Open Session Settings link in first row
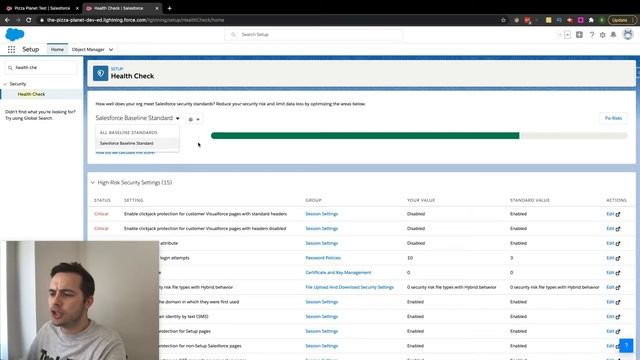 pos(322,214)
